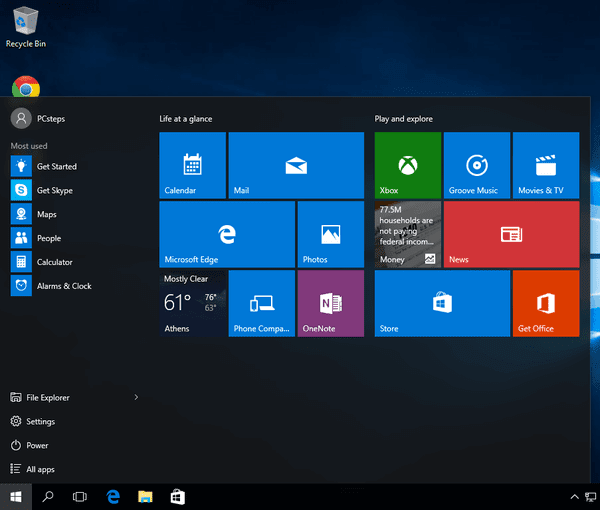Open the Photos tile
Viewport: 600px width, 510px height.
pos(331,234)
